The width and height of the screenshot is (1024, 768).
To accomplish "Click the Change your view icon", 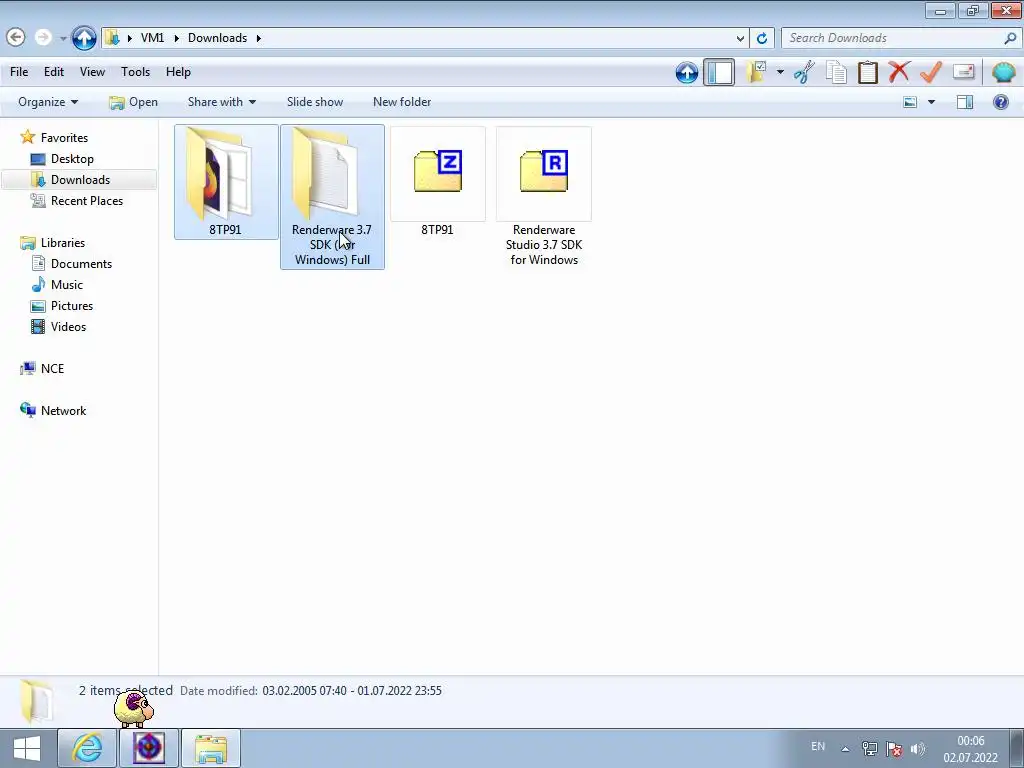I will click(910, 102).
